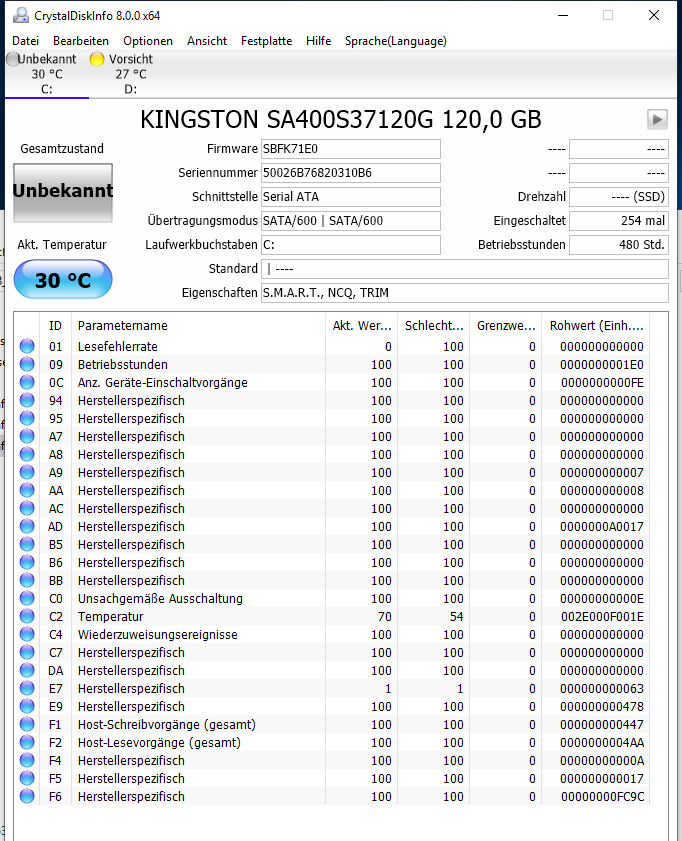Click the next disk arrow button

pos(657,119)
